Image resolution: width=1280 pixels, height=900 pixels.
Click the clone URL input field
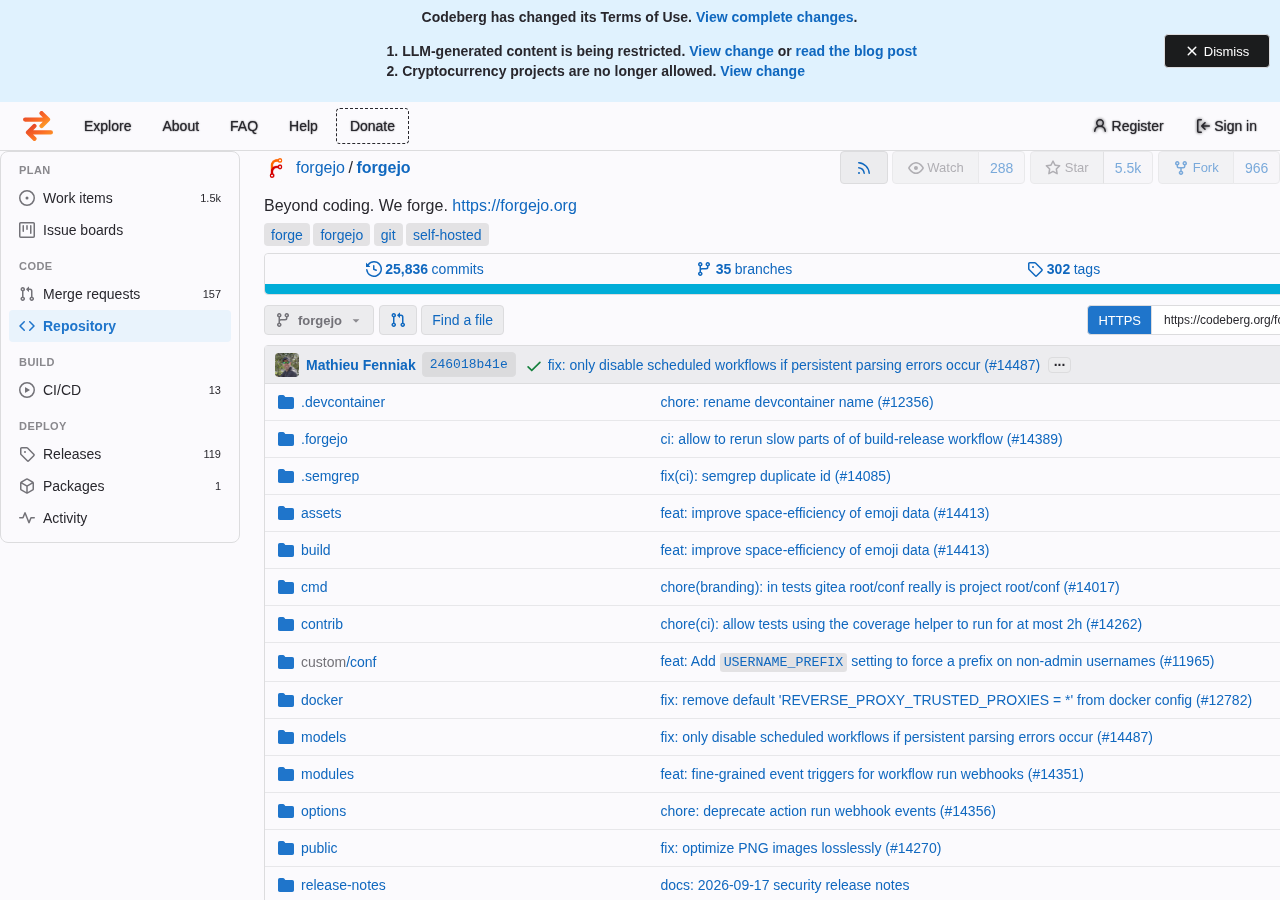(x=1216, y=320)
